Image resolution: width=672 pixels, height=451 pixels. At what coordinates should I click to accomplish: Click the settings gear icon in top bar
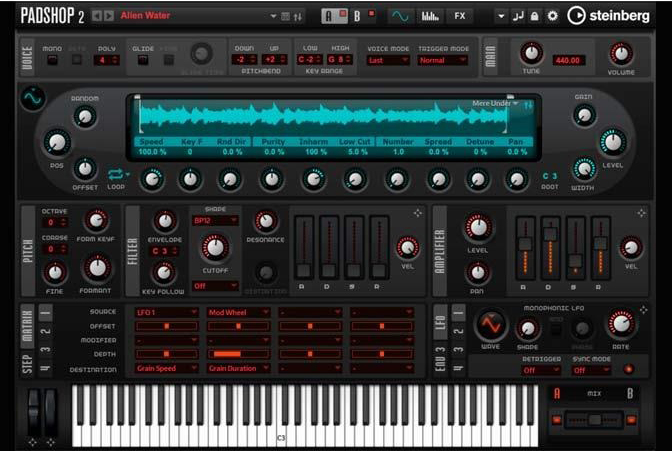pos(554,16)
